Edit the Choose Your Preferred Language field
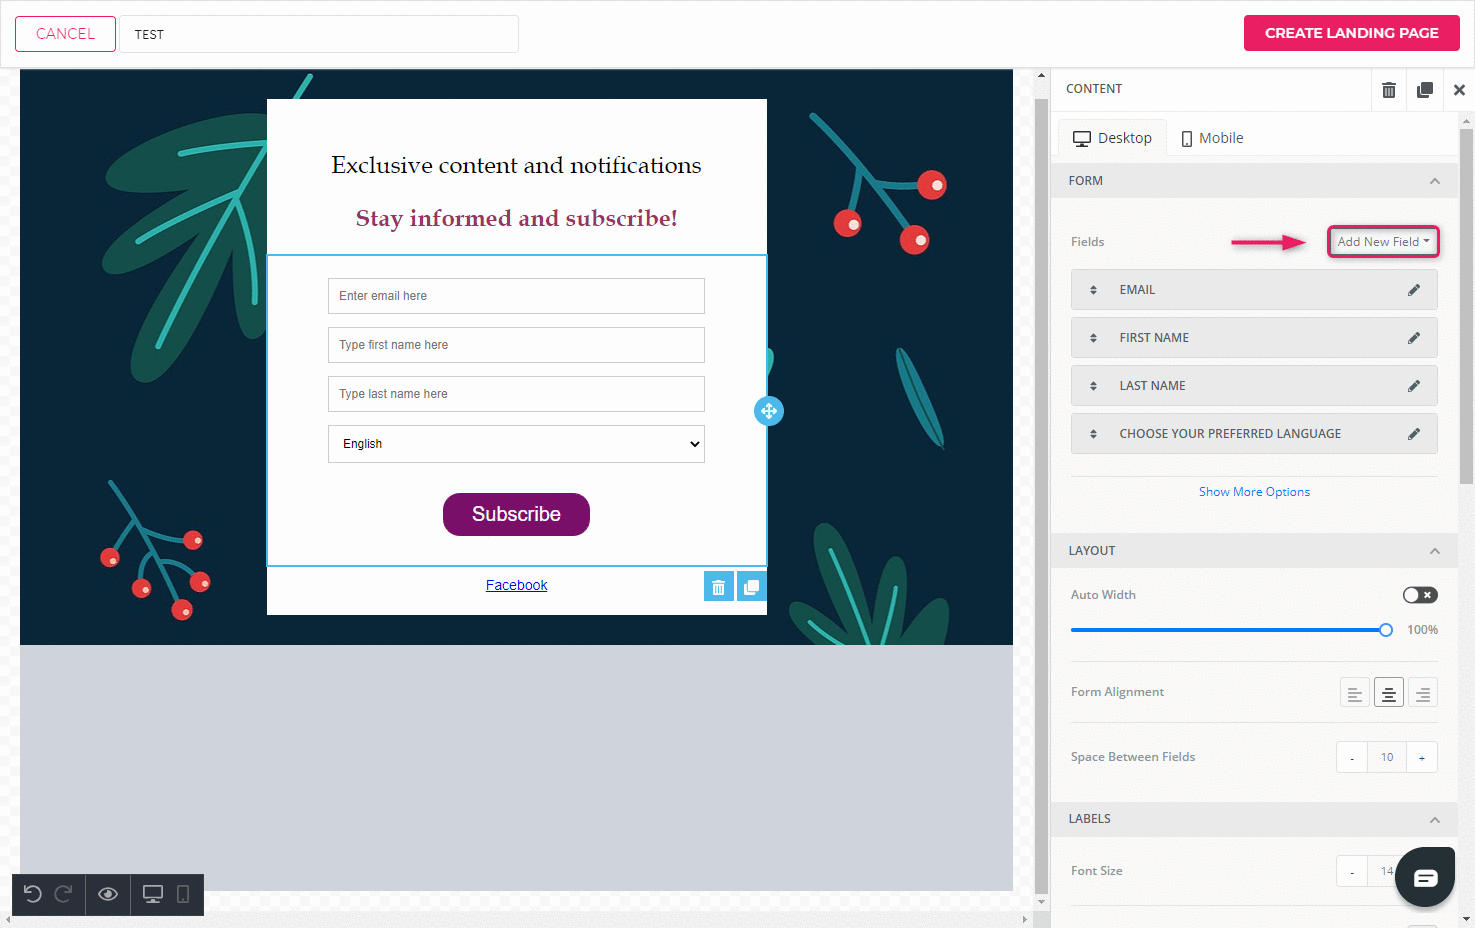This screenshot has height=928, width=1475. coord(1414,434)
